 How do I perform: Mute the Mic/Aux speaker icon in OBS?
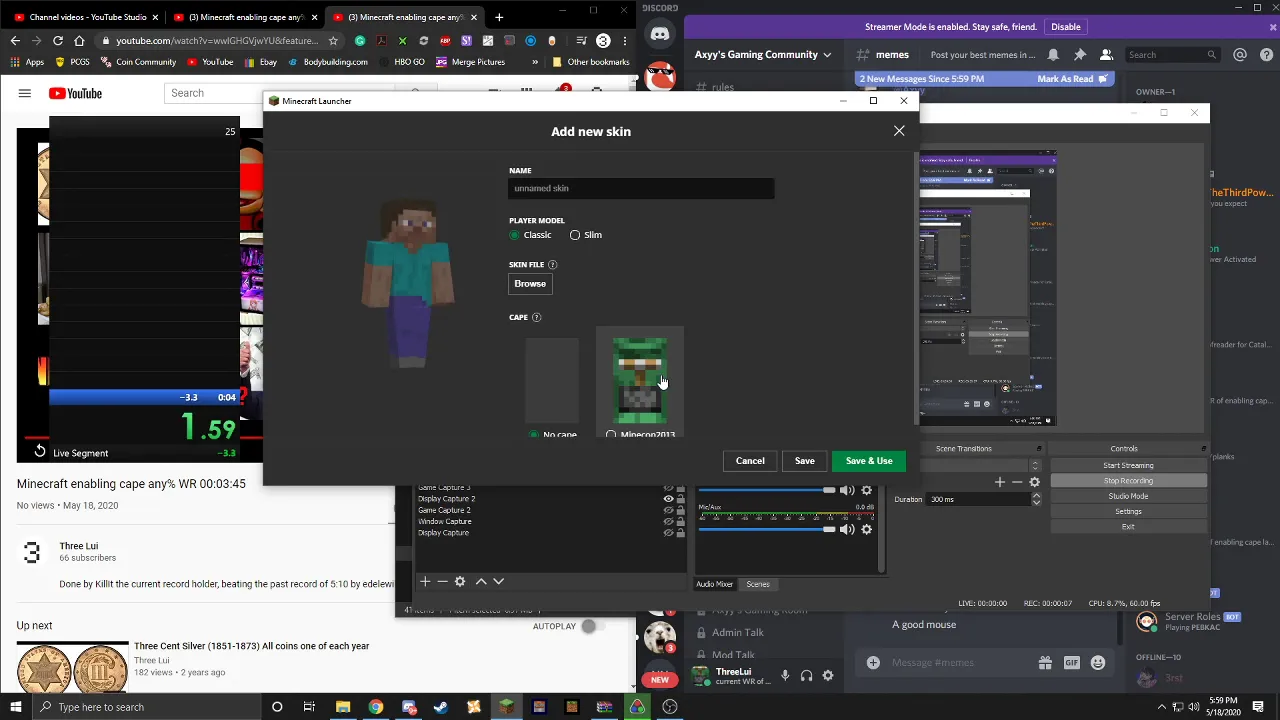pyautogui.click(x=847, y=529)
